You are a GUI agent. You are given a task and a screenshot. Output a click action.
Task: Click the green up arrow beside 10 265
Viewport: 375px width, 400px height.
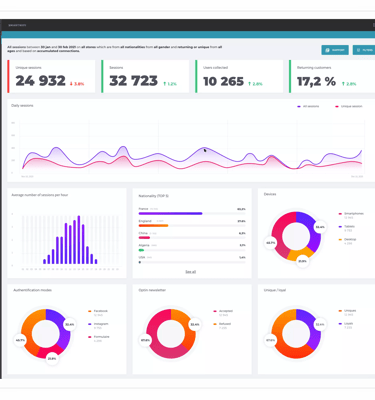pos(250,84)
